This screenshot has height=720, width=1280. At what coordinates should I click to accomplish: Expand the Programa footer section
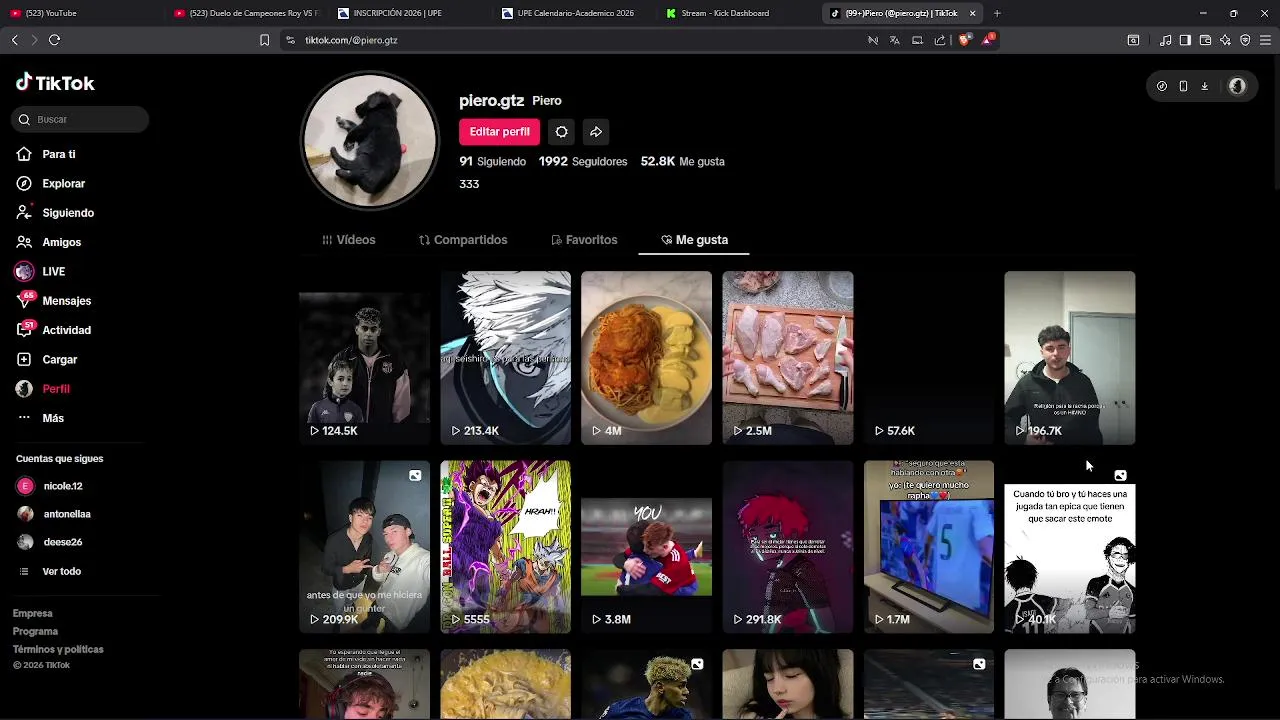tap(35, 631)
